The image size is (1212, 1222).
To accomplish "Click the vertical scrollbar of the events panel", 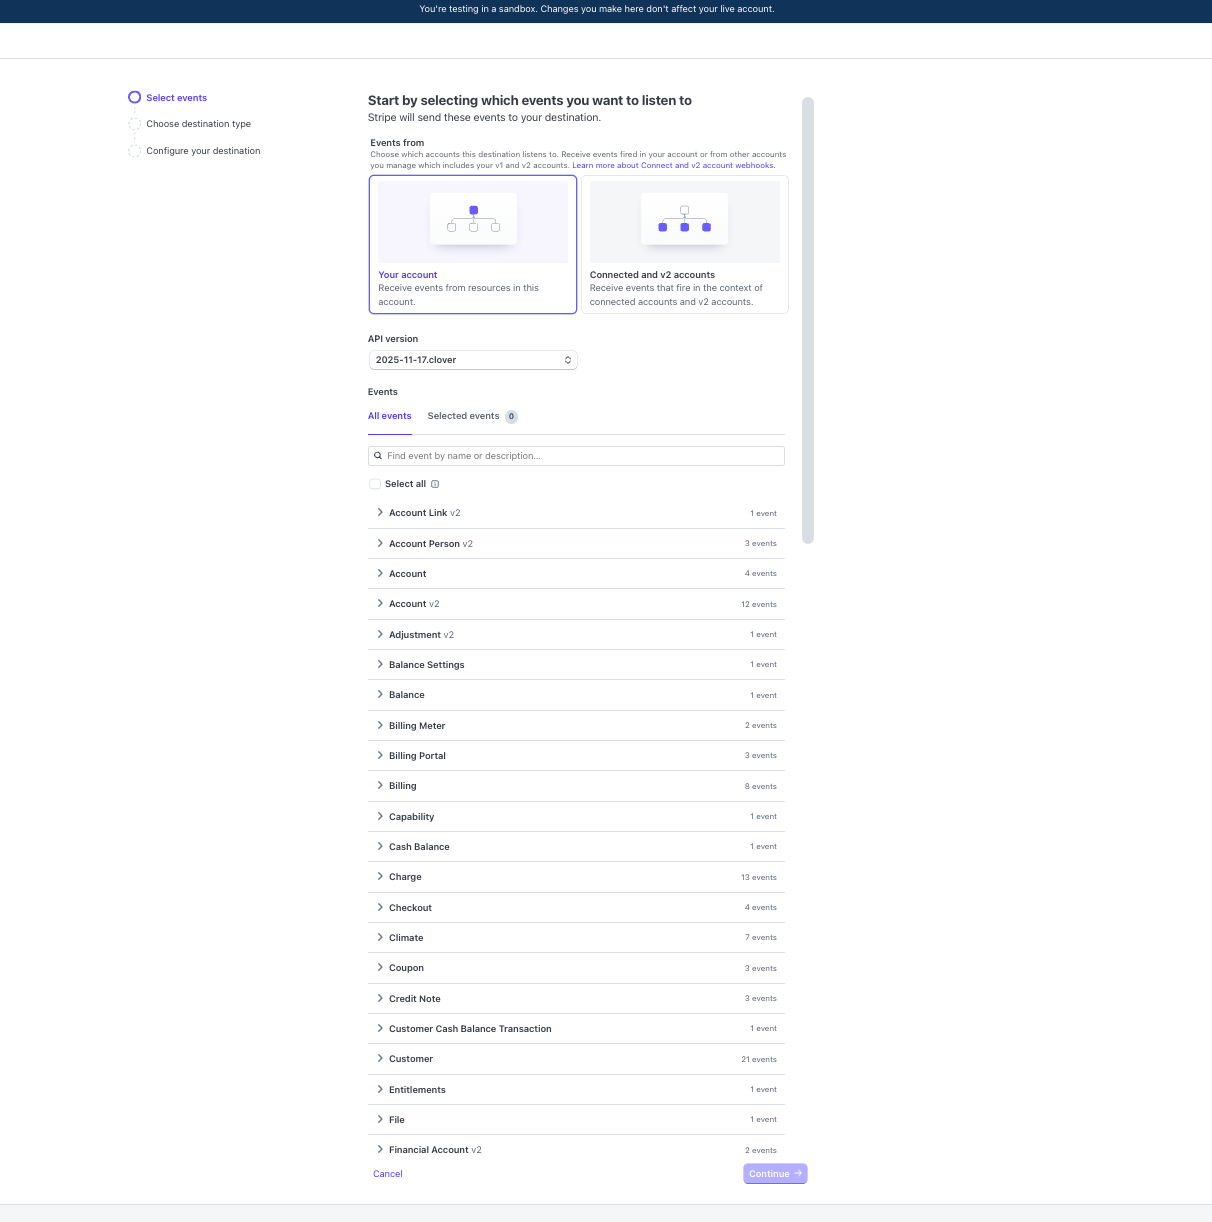I will tap(808, 320).
